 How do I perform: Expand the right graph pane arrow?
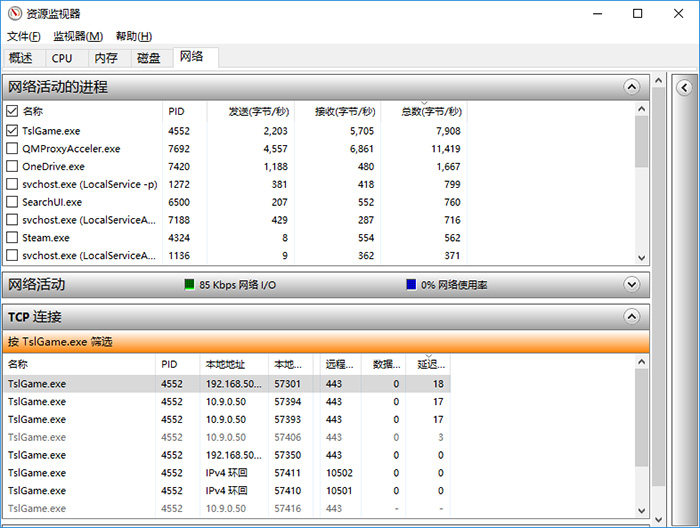click(x=685, y=87)
